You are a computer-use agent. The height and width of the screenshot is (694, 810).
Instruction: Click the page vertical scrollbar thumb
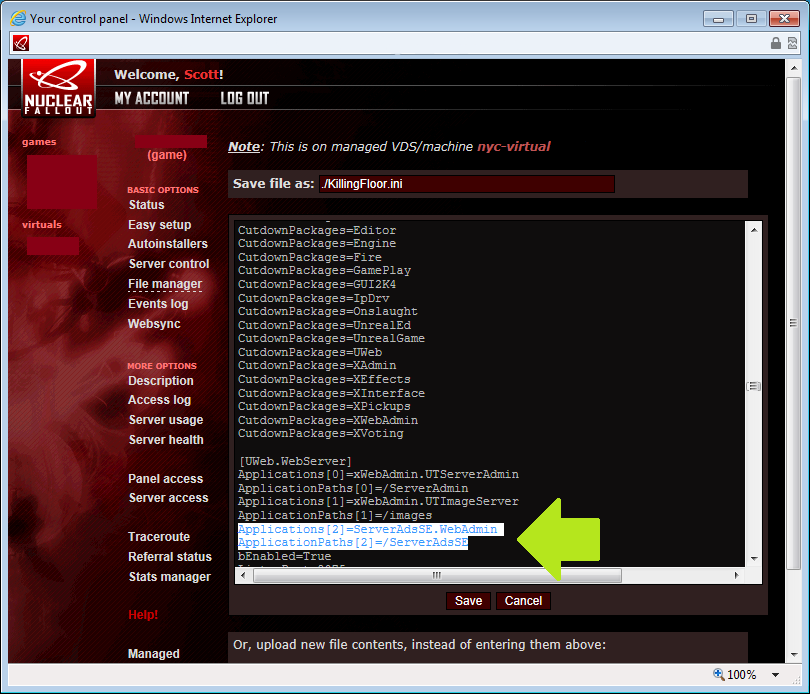(793, 323)
